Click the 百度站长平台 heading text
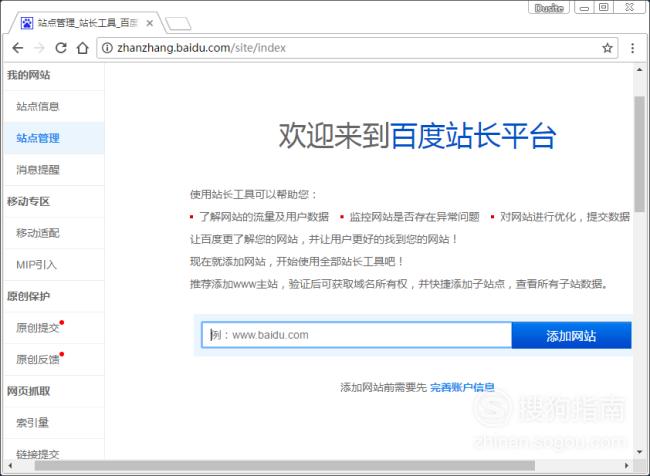Screen dimensions: 650x476 [473, 136]
